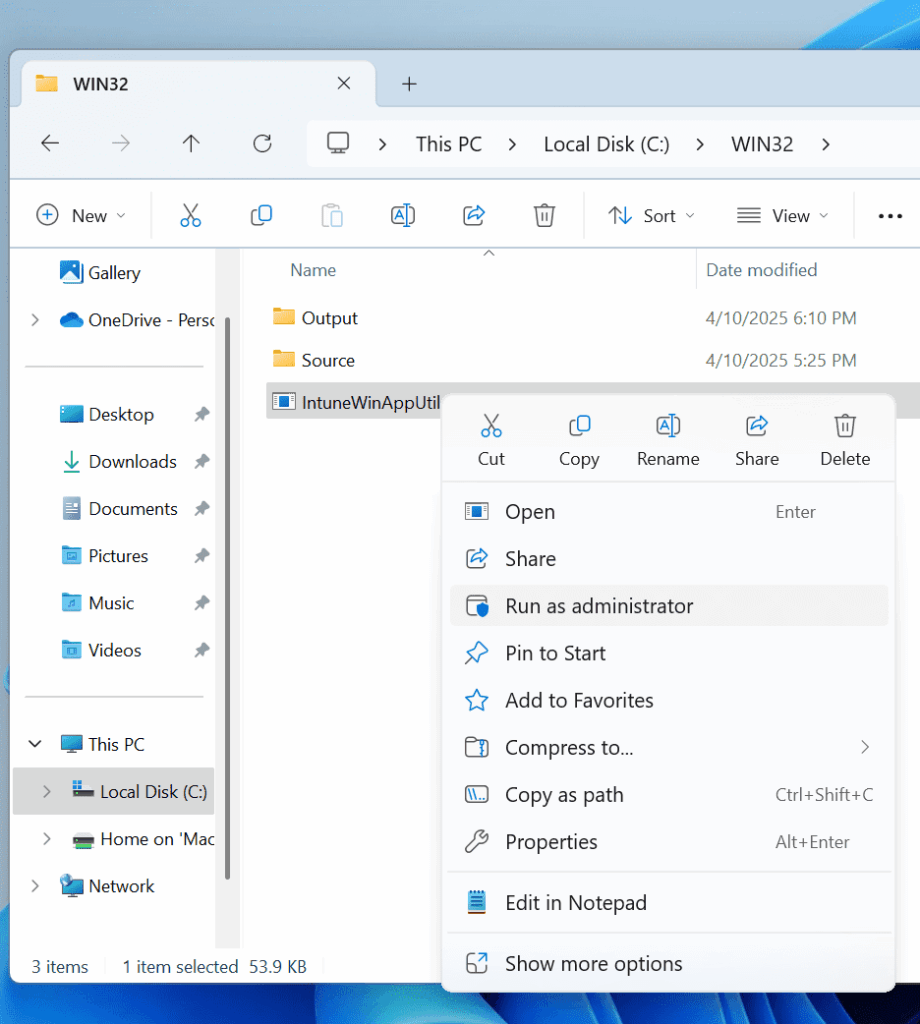Collapse the This PC tree item
The image size is (920, 1024).
click(x=34, y=744)
